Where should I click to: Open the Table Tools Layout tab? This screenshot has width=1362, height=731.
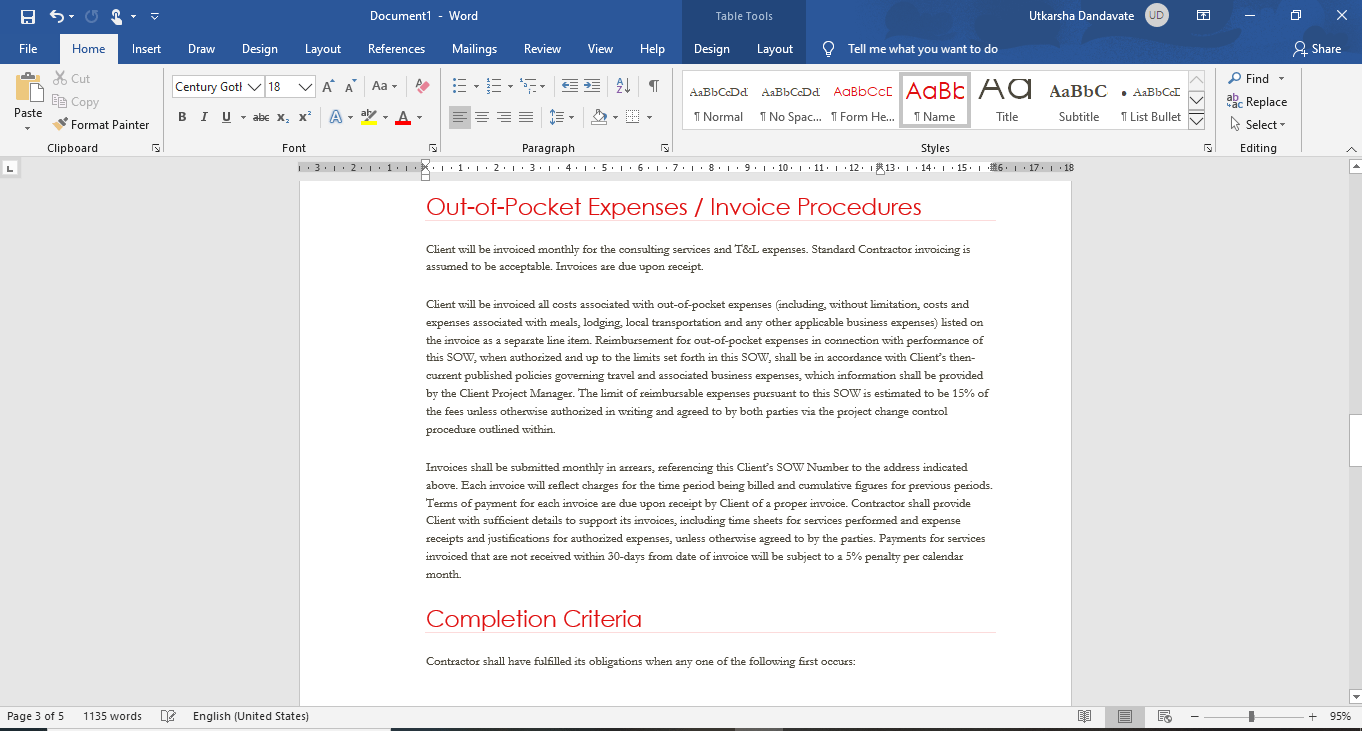(x=774, y=49)
